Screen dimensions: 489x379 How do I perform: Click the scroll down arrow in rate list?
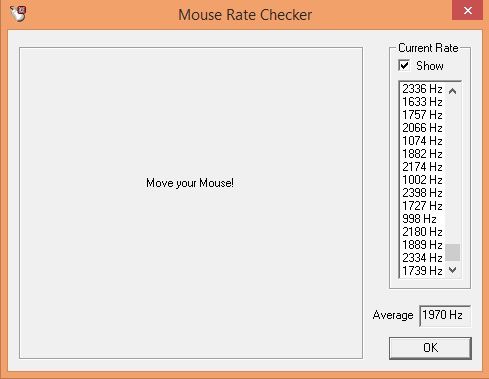pos(452,270)
